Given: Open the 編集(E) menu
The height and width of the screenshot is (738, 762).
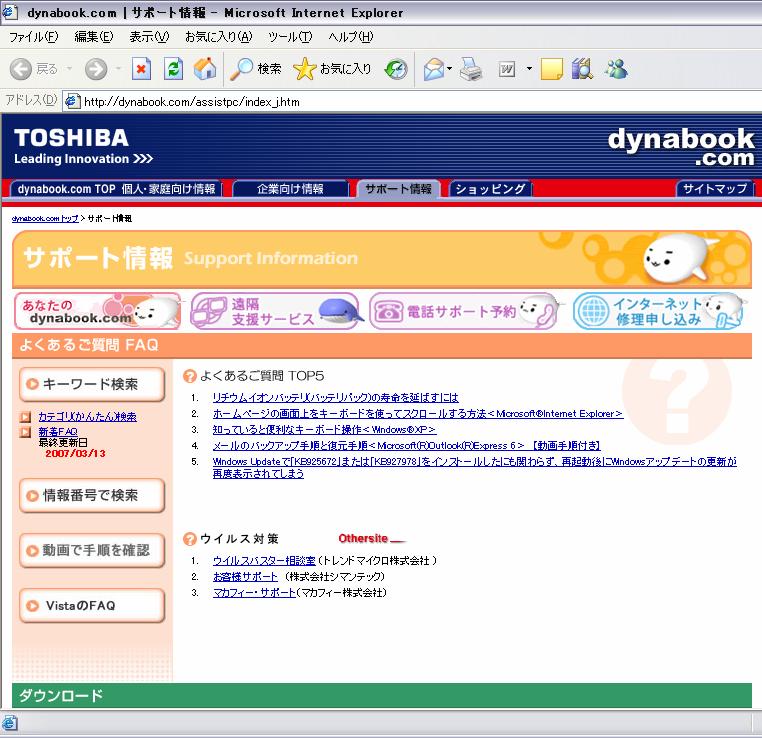Looking at the screenshot, I should tap(94, 37).
